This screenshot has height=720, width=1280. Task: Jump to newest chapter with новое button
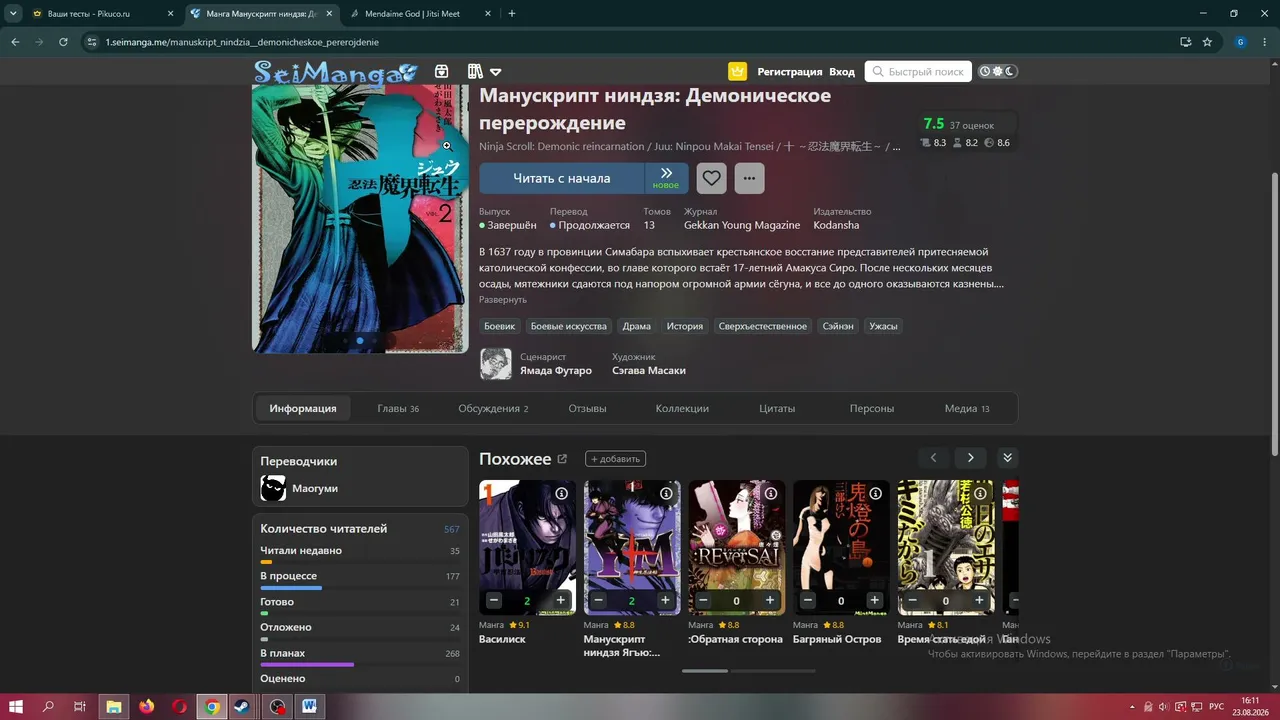click(666, 178)
